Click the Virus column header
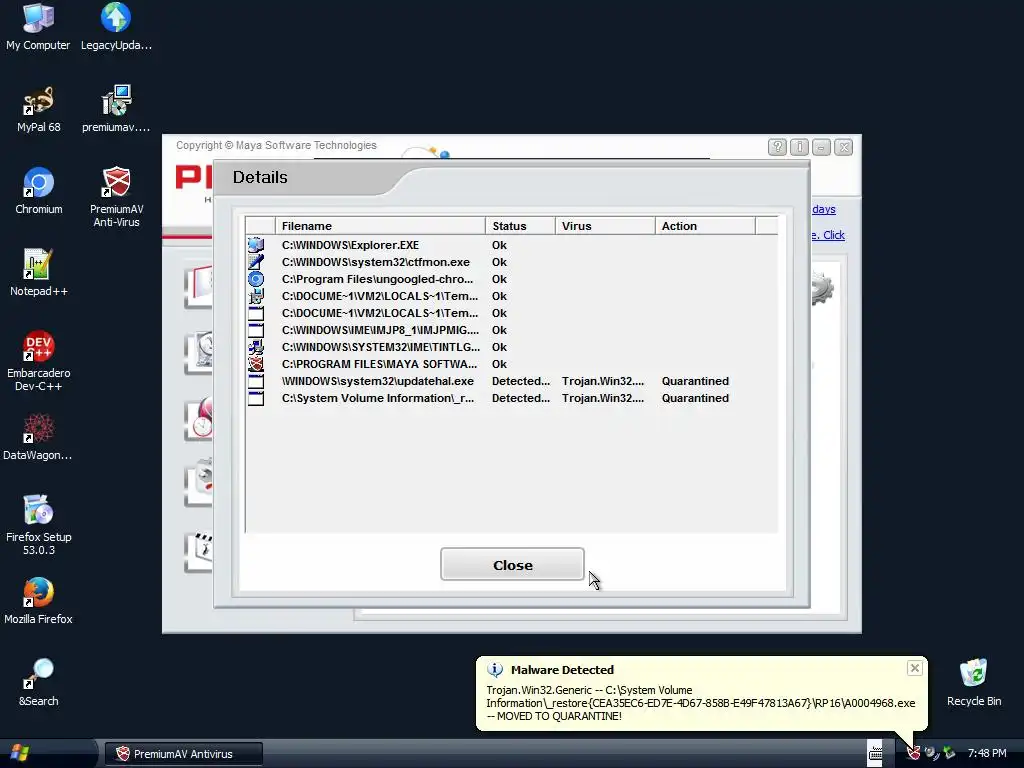The image size is (1024, 768). click(x=605, y=226)
